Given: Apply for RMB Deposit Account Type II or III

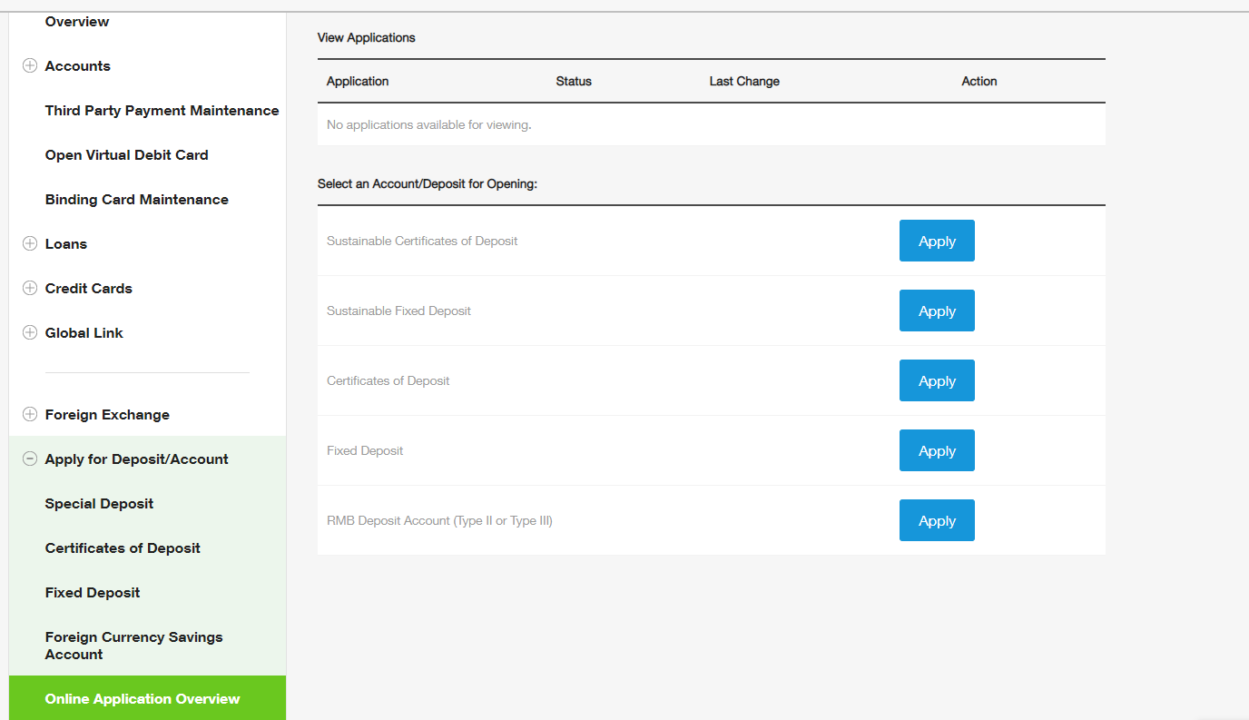Looking at the screenshot, I should pyautogui.click(x=936, y=520).
